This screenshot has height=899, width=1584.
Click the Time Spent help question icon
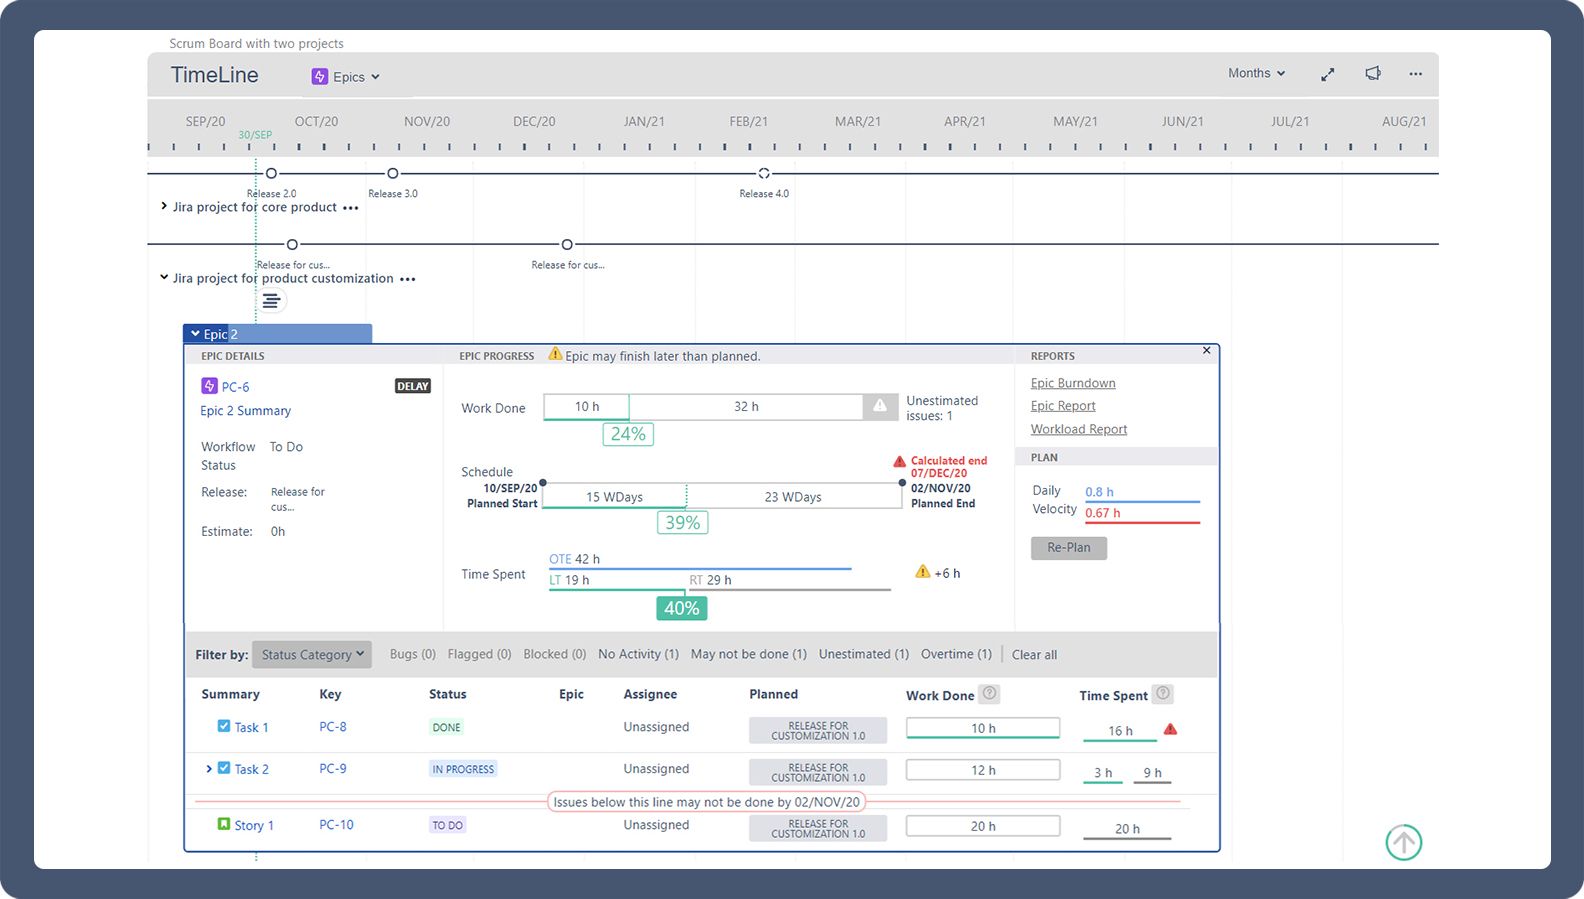click(1163, 693)
